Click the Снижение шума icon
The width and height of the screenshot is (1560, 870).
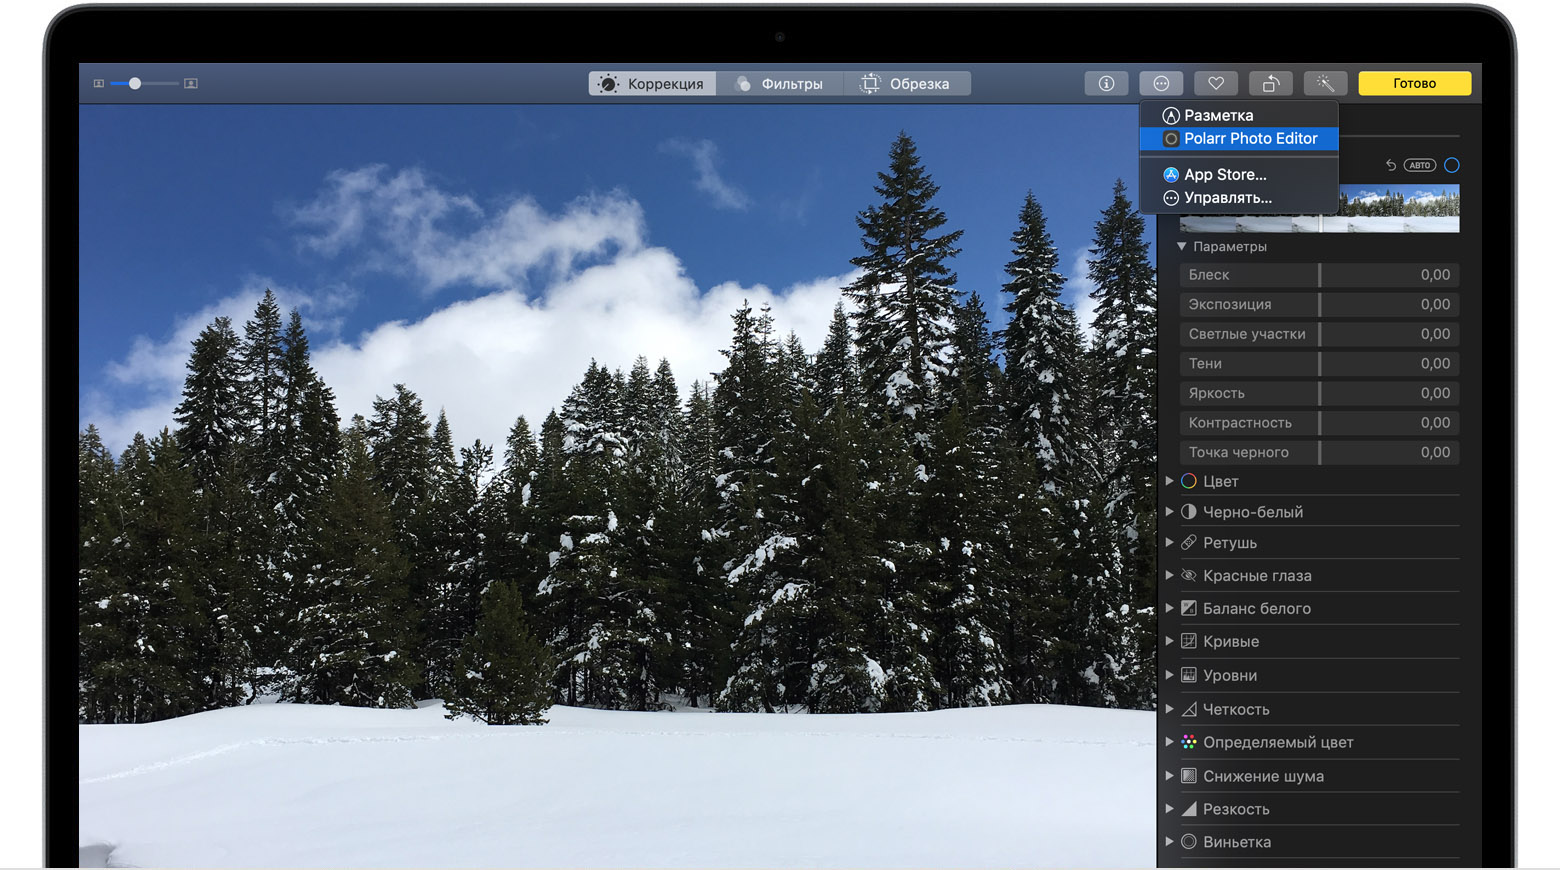click(x=1189, y=776)
